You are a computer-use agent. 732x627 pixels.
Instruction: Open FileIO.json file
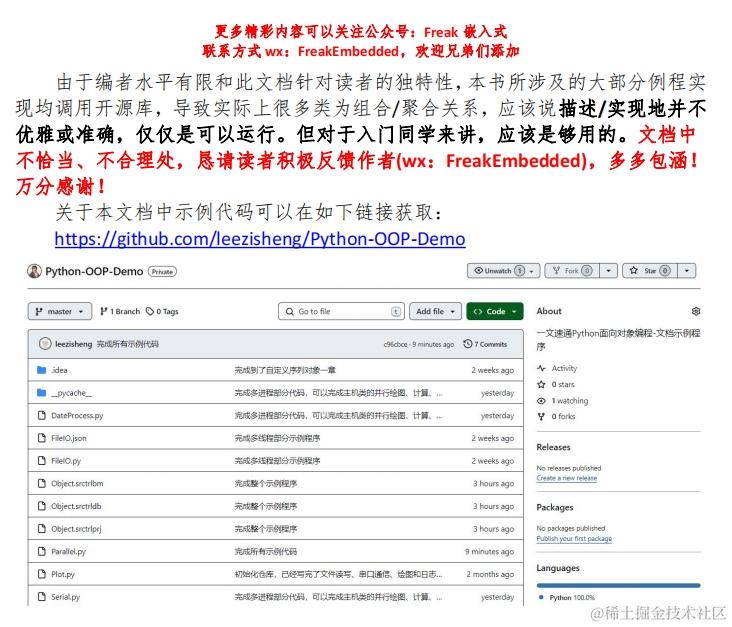pos(69,438)
